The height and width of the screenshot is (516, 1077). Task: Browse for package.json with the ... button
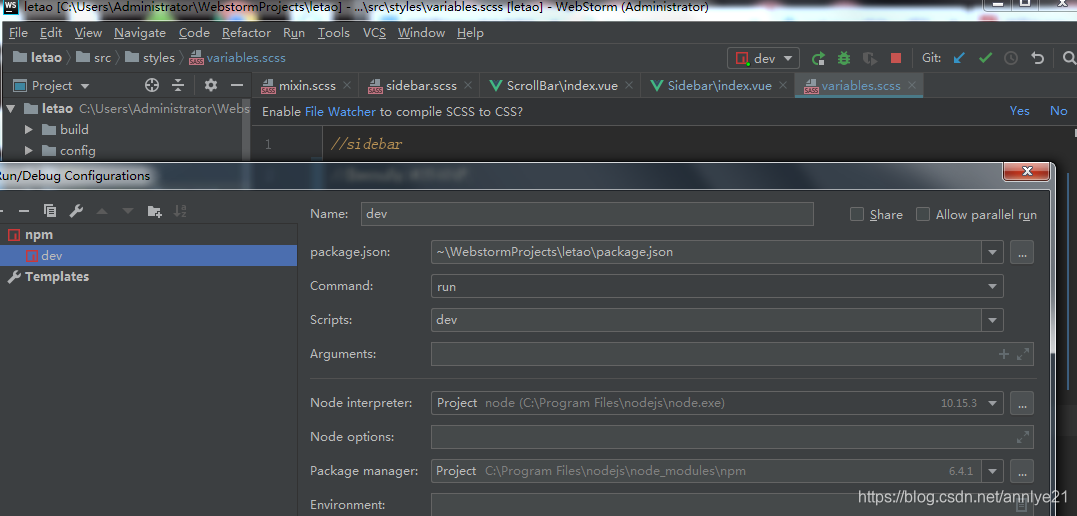[x=1022, y=252]
